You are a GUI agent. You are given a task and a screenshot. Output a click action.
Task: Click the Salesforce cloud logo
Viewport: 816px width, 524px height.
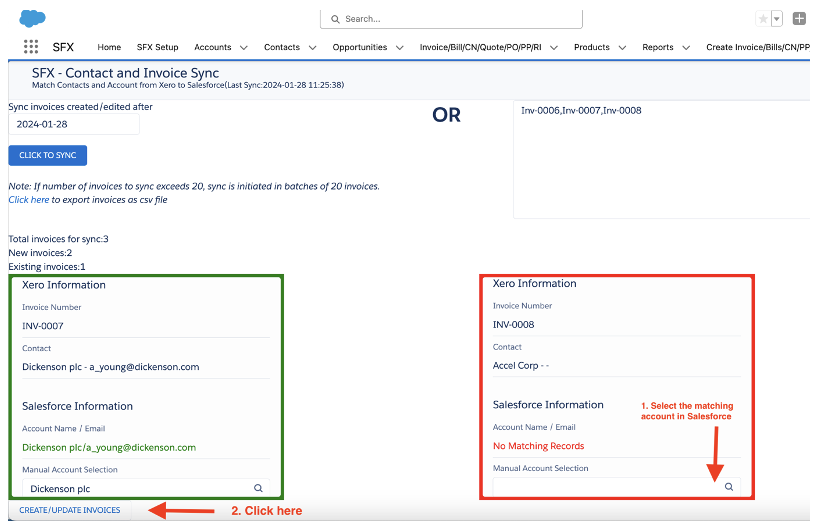tap(32, 18)
